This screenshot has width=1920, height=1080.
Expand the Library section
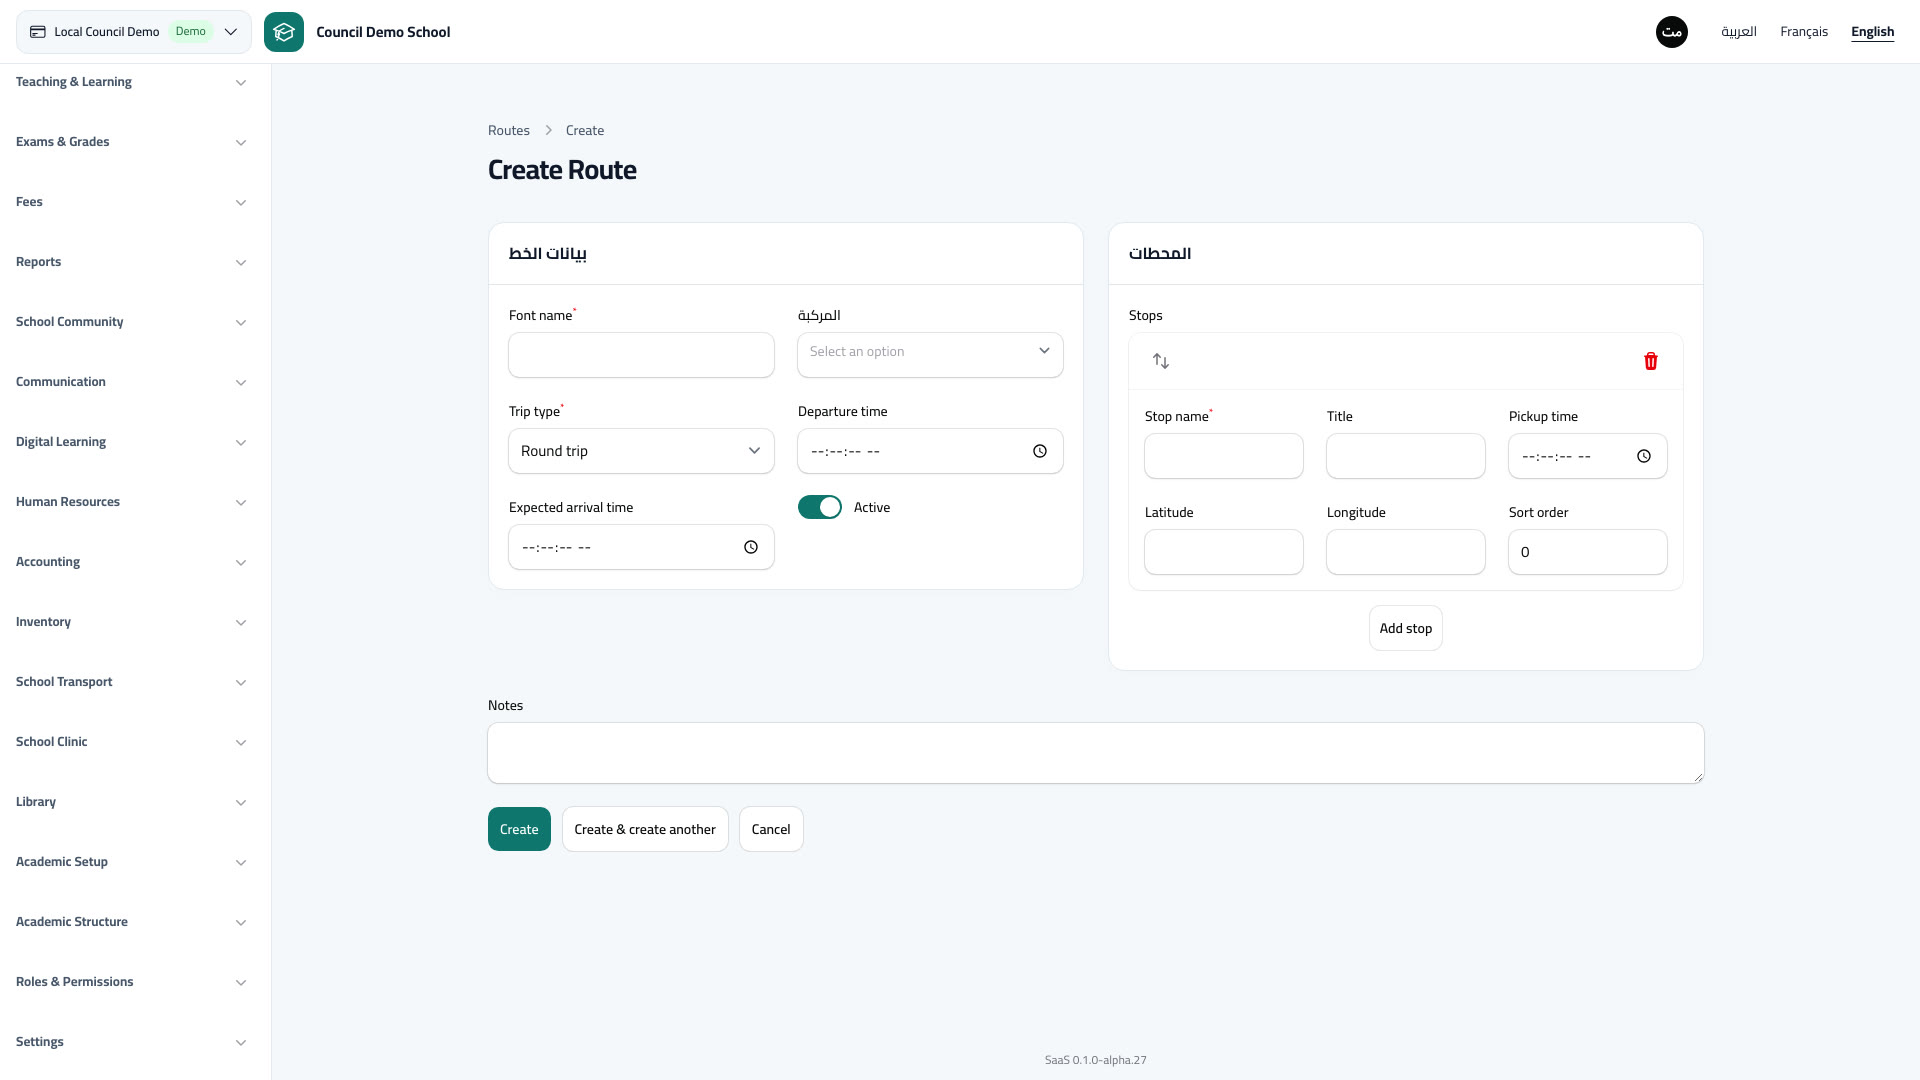tap(130, 802)
